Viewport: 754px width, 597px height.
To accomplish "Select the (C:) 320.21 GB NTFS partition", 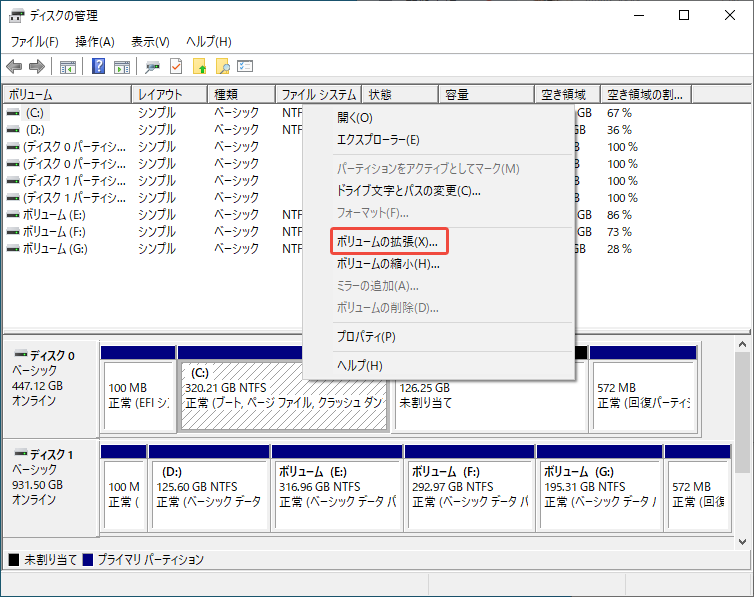I will coord(284,395).
